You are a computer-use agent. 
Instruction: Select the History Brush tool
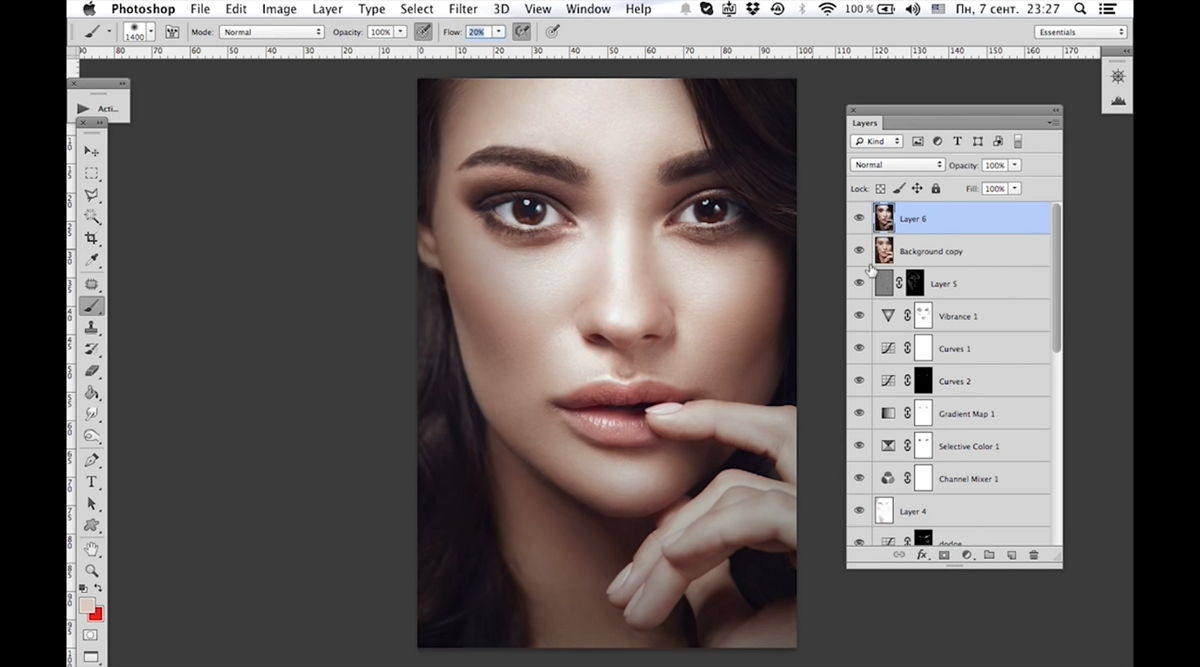click(x=91, y=349)
